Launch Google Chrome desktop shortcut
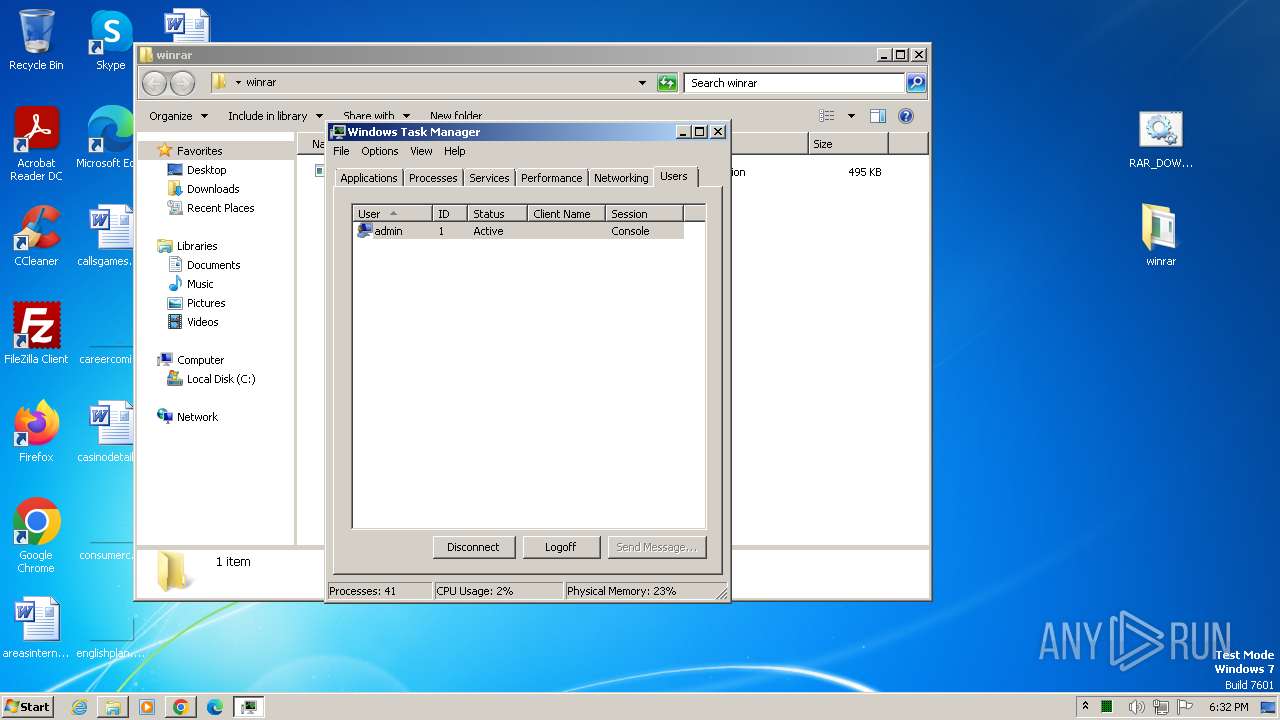The height and width of the screenshot is (720, 1280). pyautogui.click(x=36, y=536)
